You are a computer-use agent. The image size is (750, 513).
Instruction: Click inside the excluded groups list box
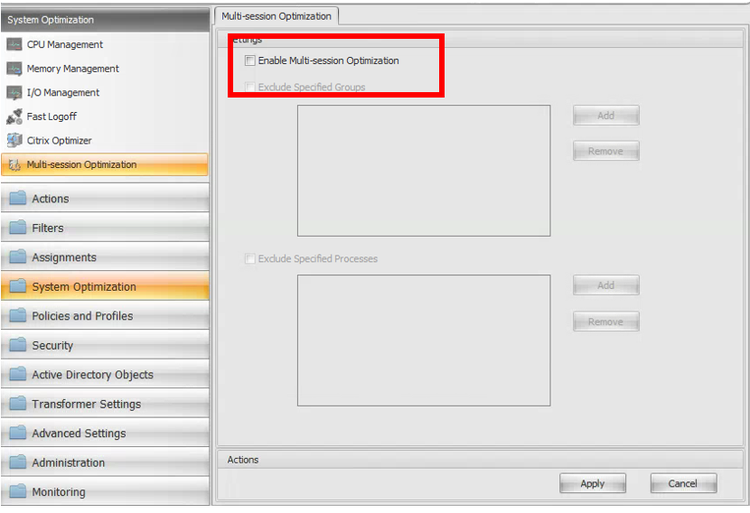click(424, 171)
